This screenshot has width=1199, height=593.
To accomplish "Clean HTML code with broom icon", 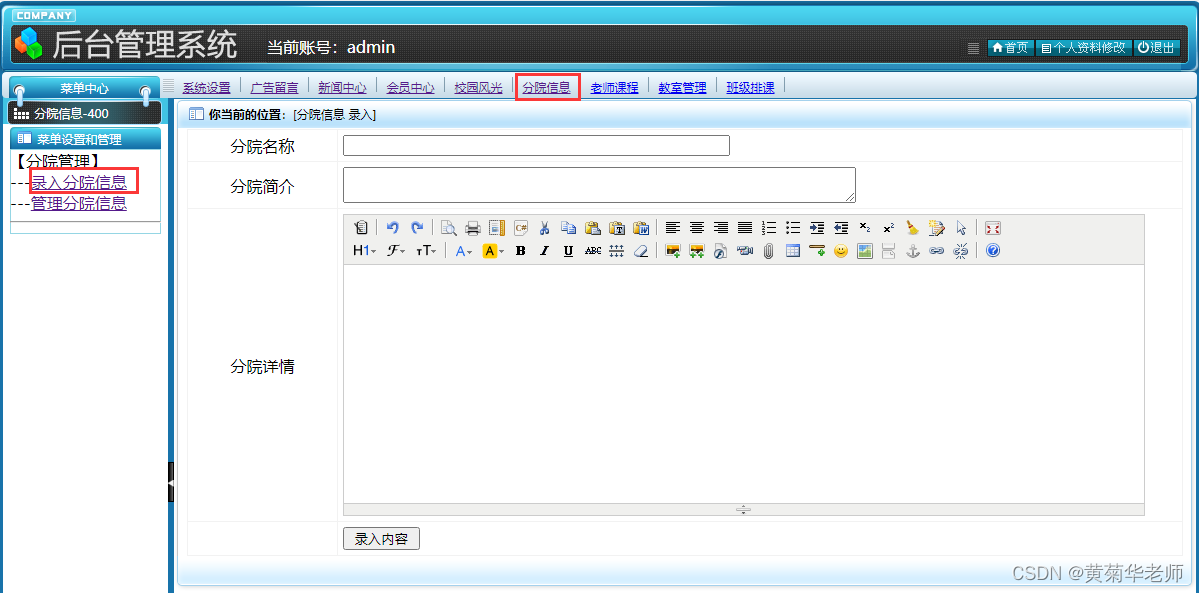I will tap(912, 228).
